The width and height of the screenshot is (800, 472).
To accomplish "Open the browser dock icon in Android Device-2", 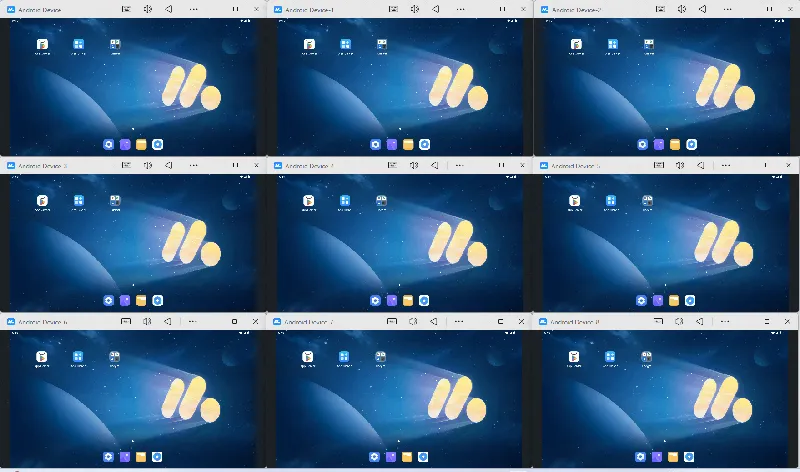I will click(691, 144).
